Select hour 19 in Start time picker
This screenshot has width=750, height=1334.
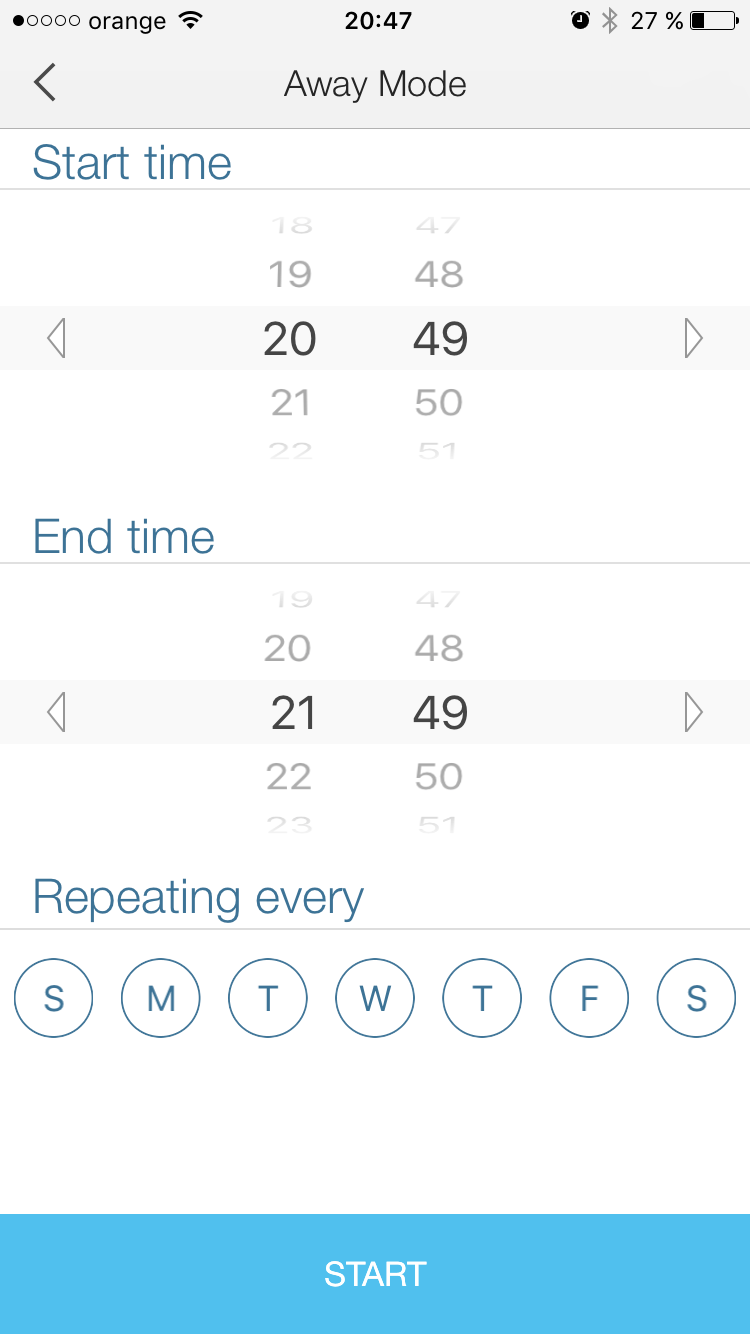tap(290, 274)
